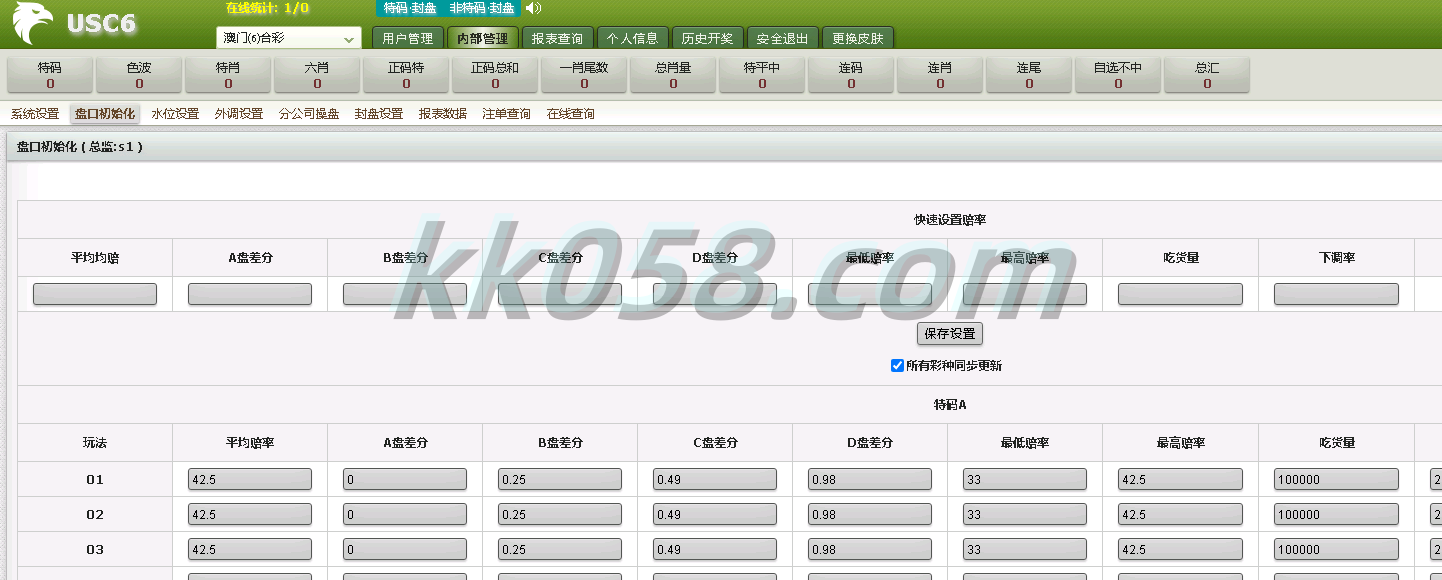Select the 自选不中 category button
This screenshot has height=580, width=1442.
click(1118, 75)
